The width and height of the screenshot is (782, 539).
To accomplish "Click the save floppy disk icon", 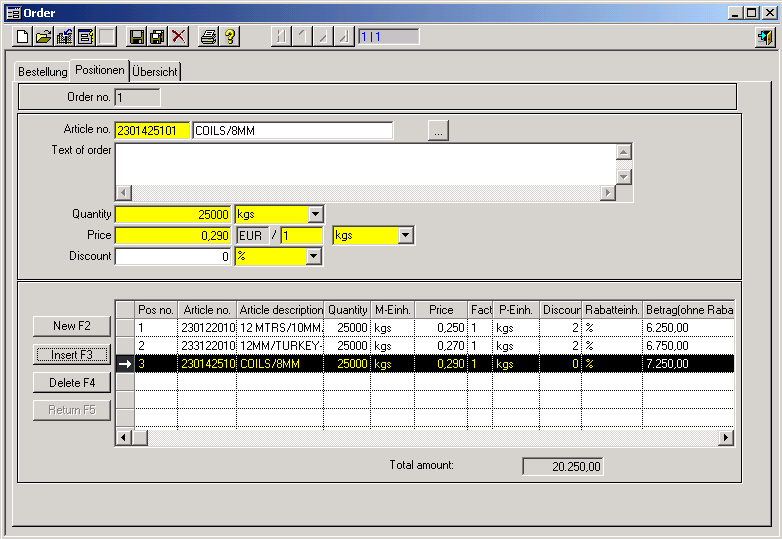I will pos(137,37).
